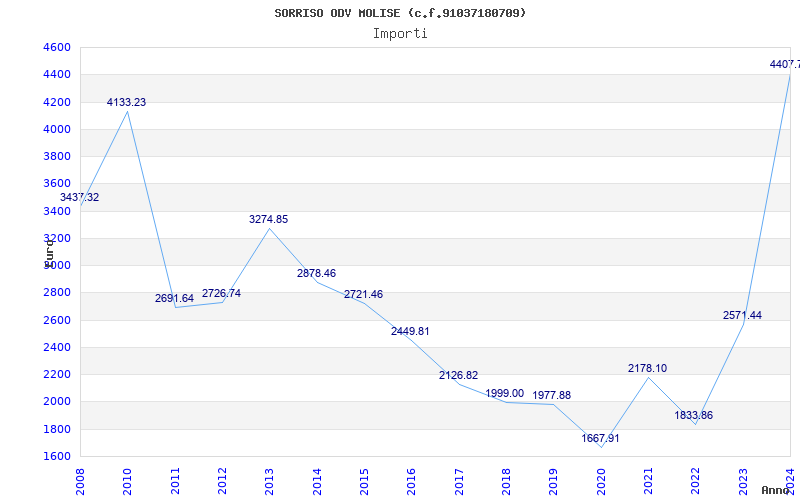Click the 2008 x-axis year label
Screen dimensions: 800x500
80,481
